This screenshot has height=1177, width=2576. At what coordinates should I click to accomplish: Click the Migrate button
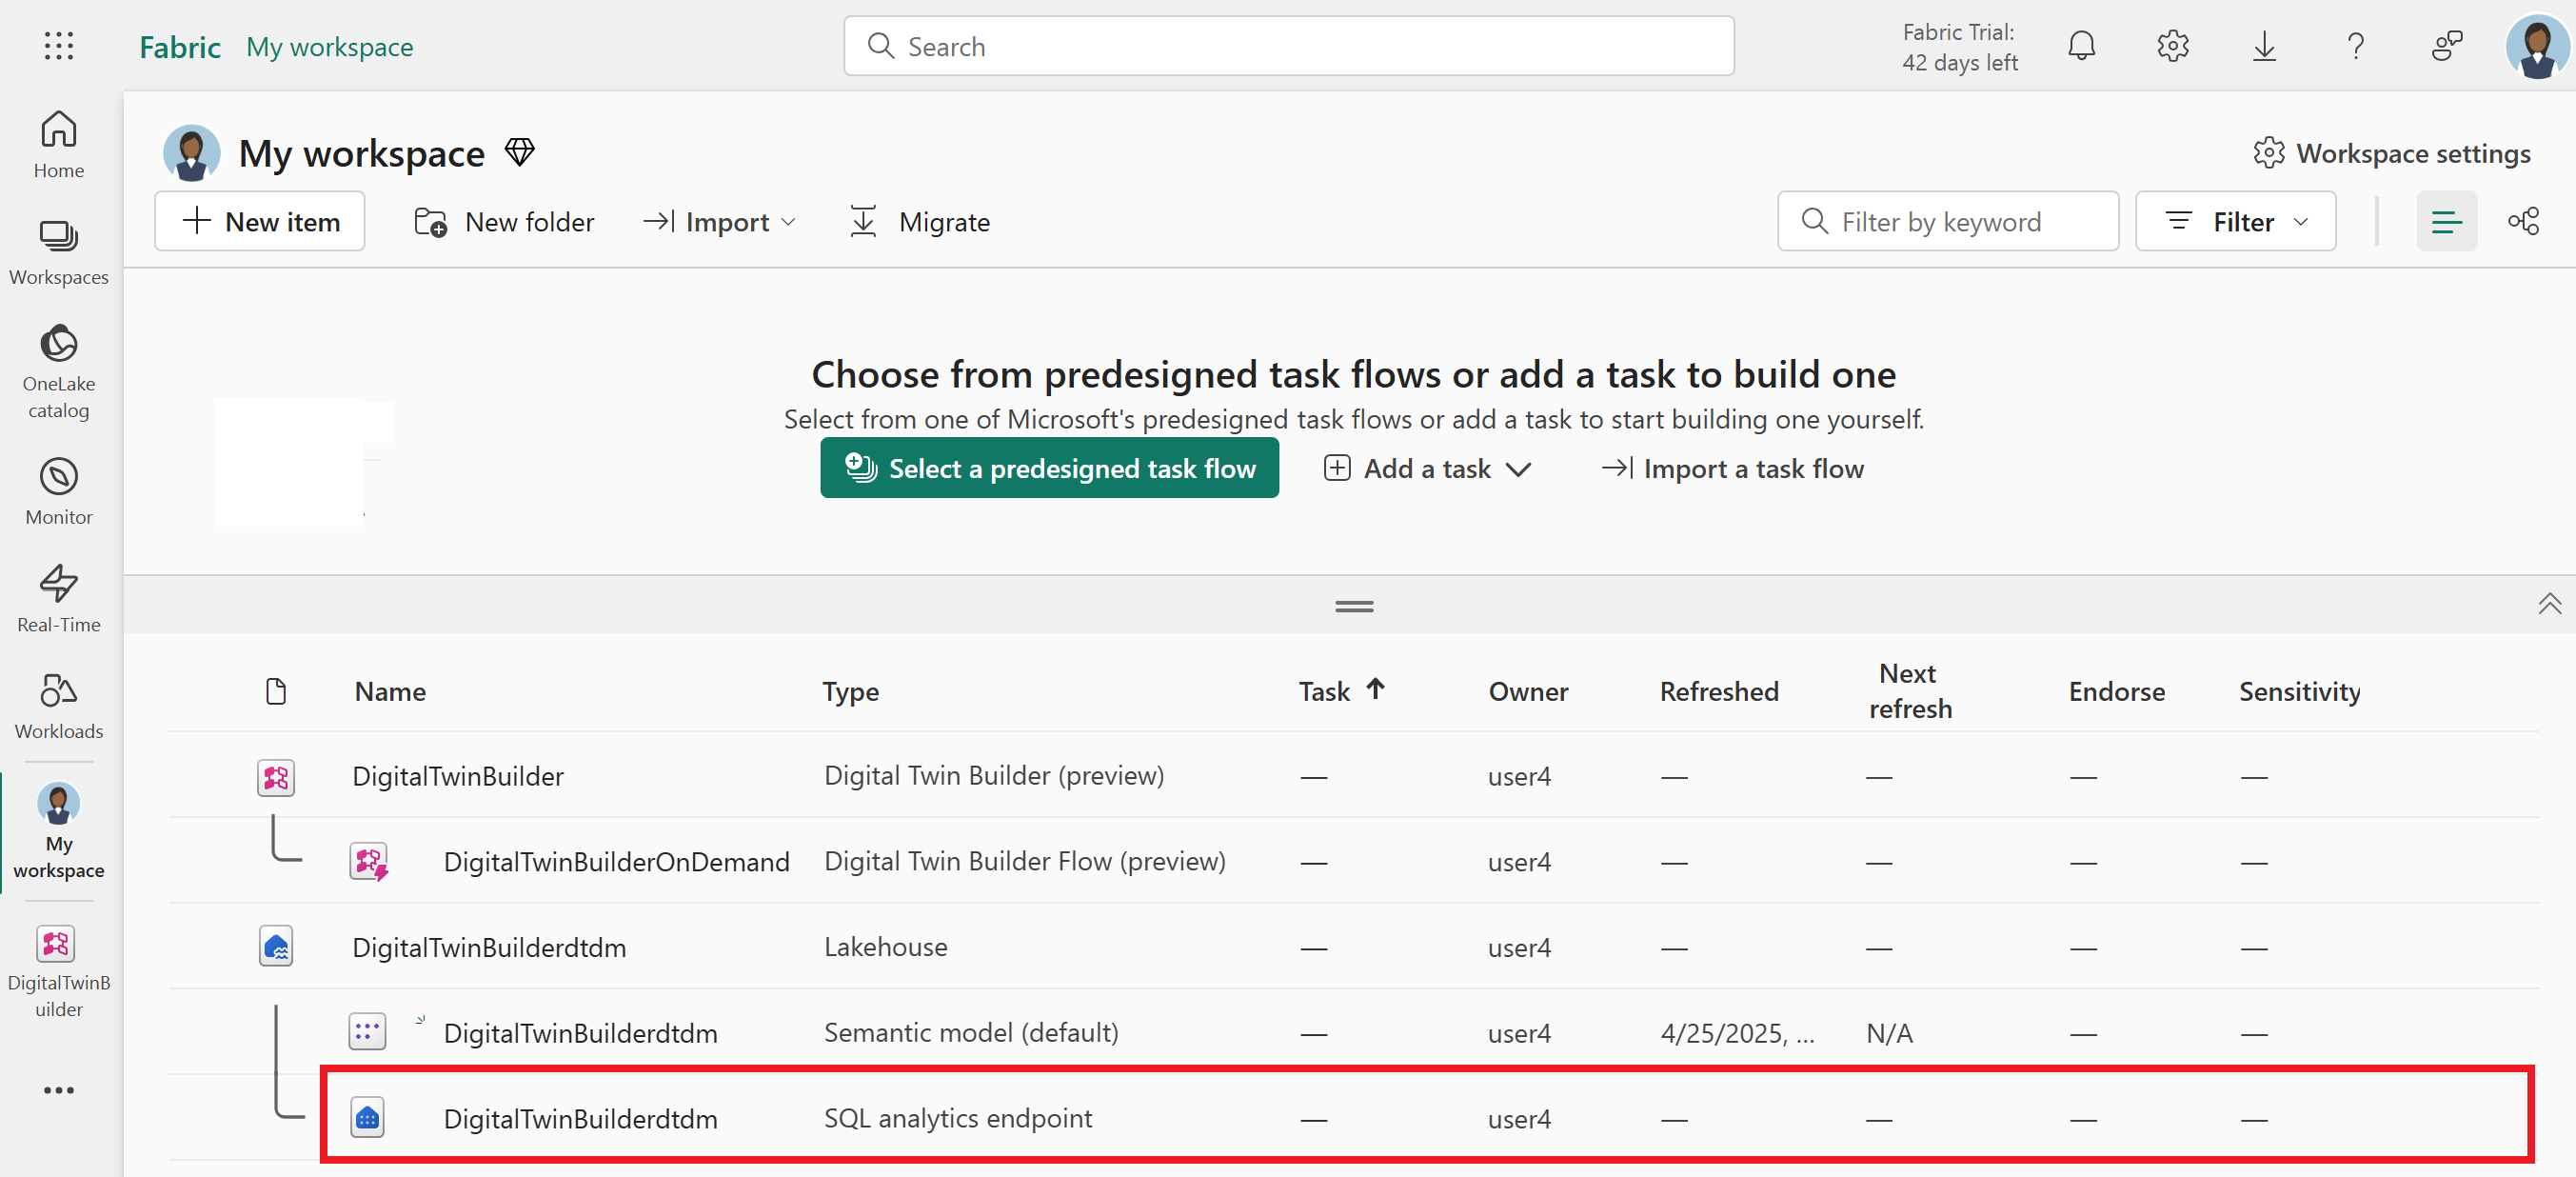(x=920, y=222)
